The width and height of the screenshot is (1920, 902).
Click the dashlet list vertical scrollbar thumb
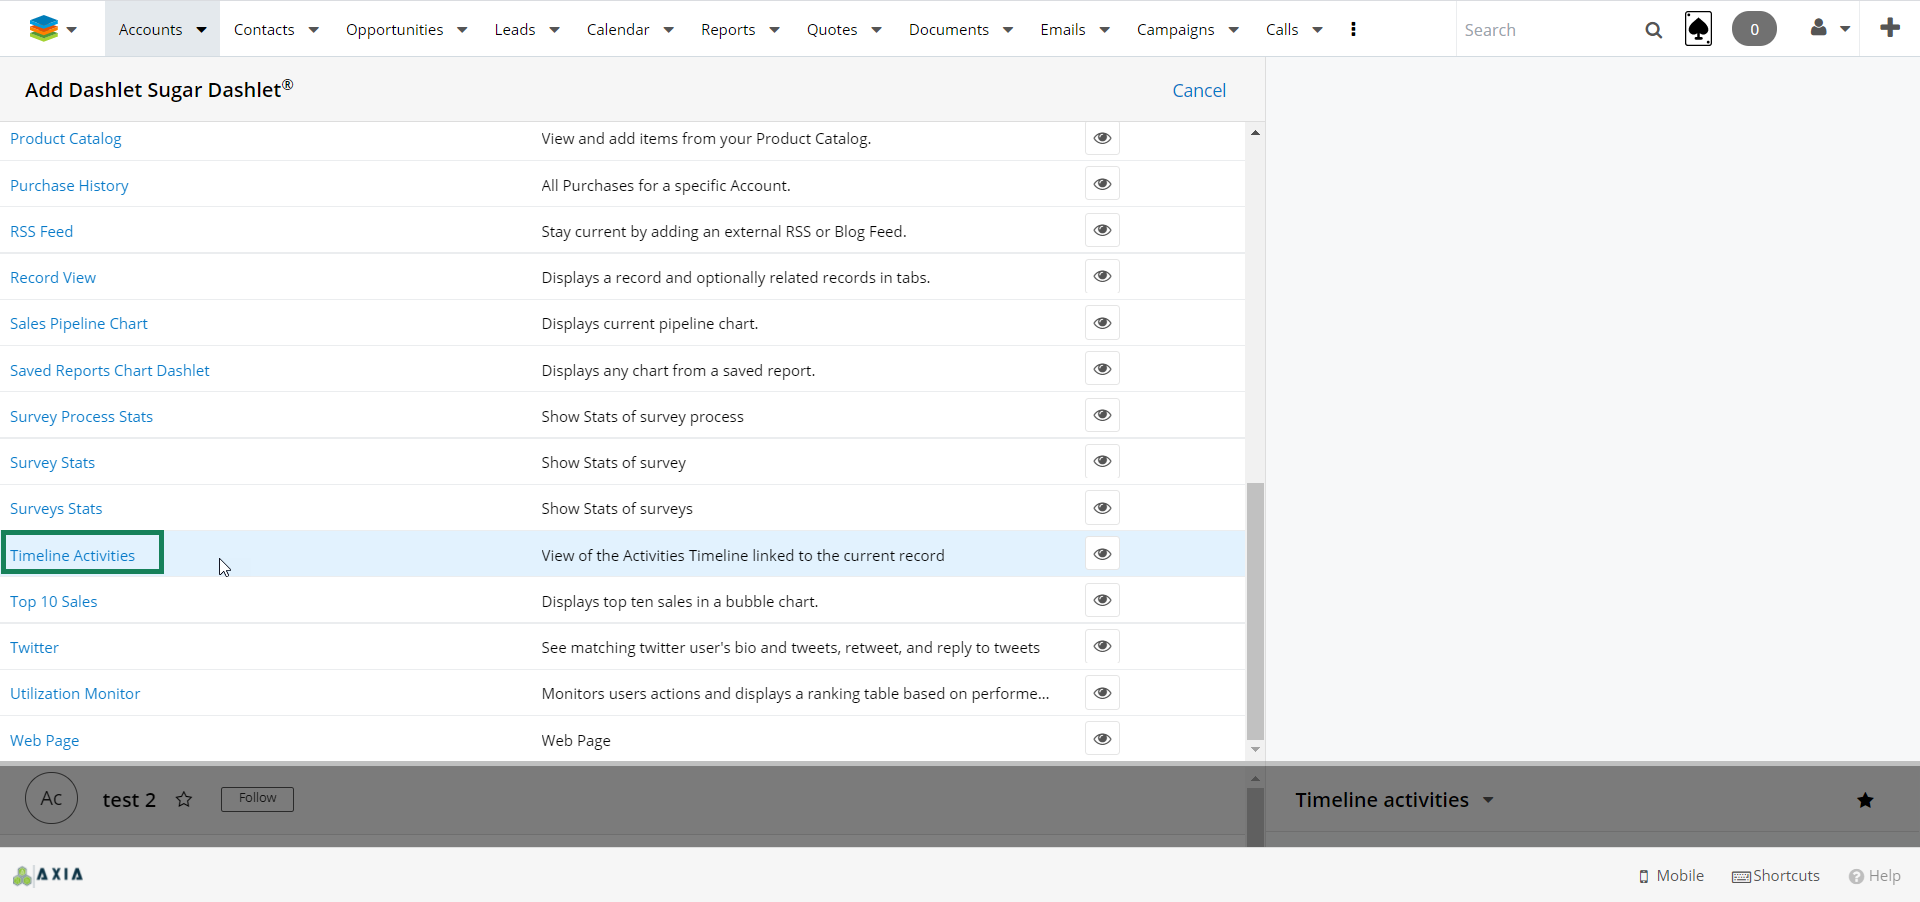point(1255,610)
